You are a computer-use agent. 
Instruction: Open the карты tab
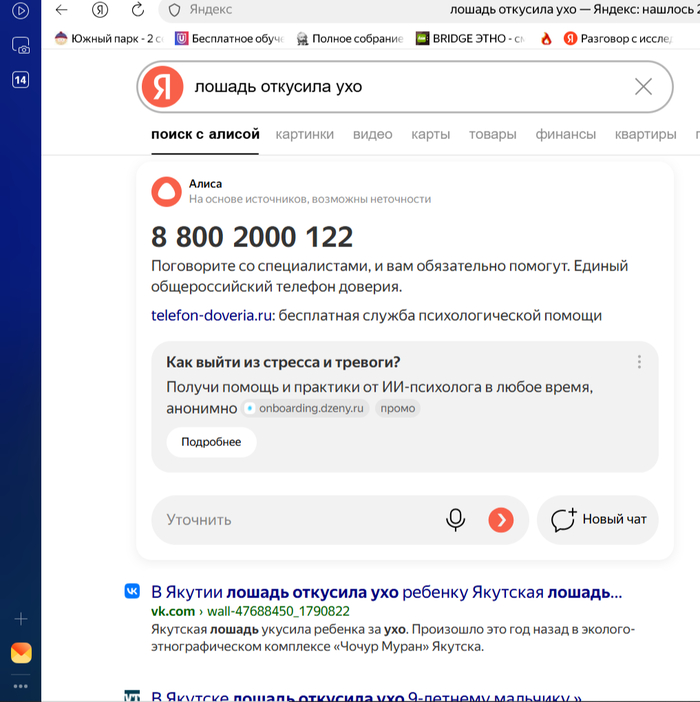pyautogui.click(x=430, y=134)
